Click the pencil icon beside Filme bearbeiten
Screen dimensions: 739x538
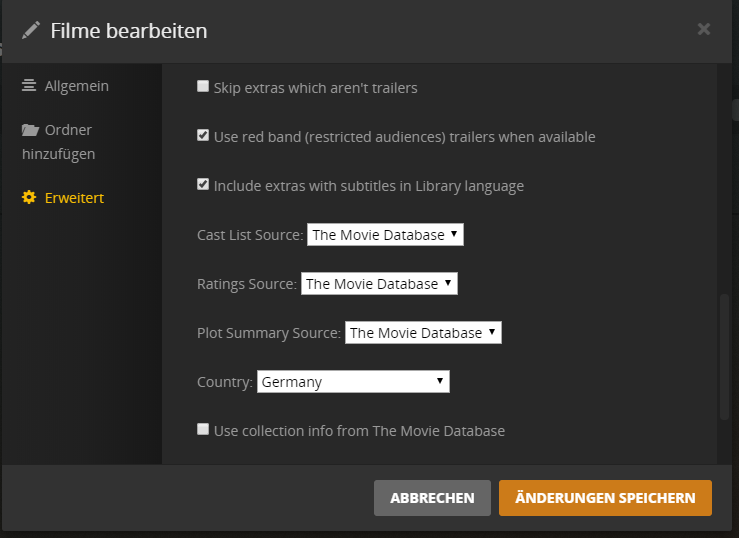pyautogui.click(x=31, y=30)
